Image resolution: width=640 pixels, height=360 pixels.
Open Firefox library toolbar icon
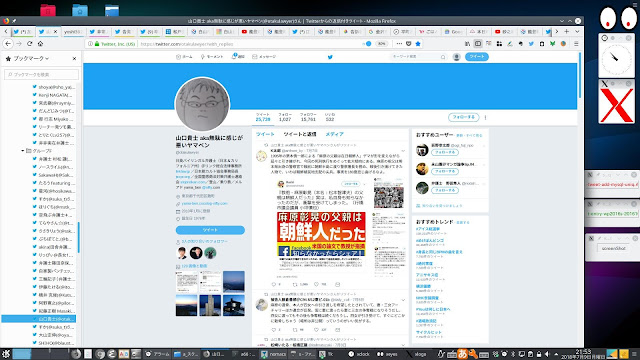click(x=467, y=44)
